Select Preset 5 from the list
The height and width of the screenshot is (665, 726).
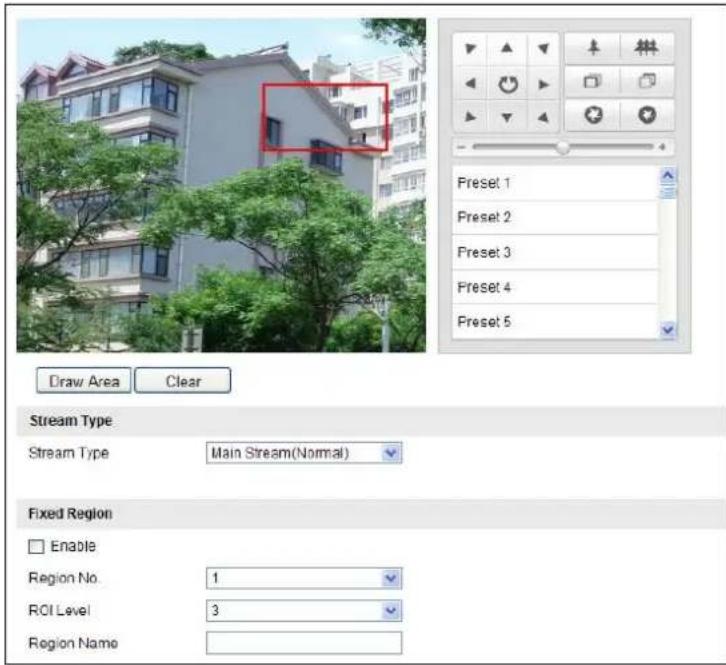(554, 322)
